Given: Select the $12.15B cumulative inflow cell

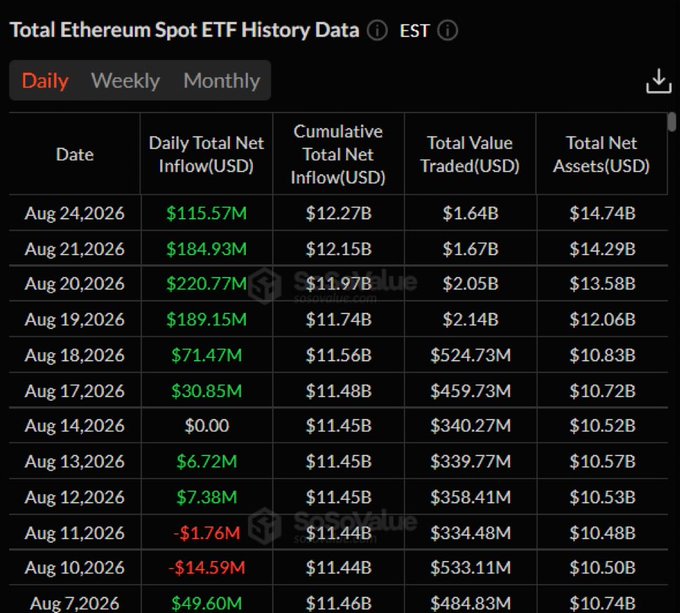Looking at the screenshot, I should pos(338,249).
